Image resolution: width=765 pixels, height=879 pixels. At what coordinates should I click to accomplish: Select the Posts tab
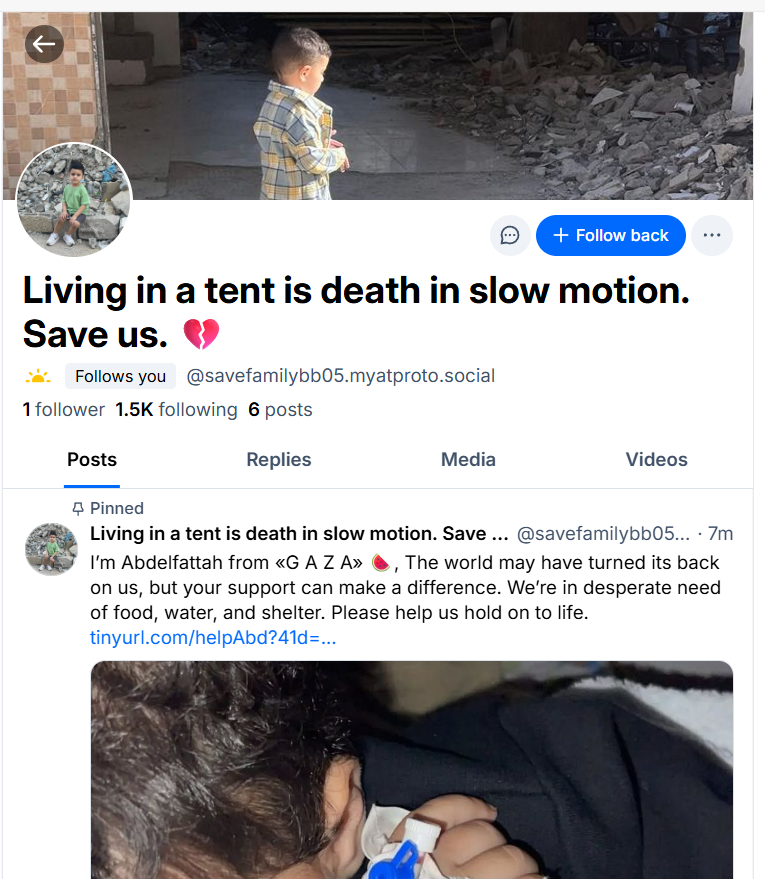(92, 460)
